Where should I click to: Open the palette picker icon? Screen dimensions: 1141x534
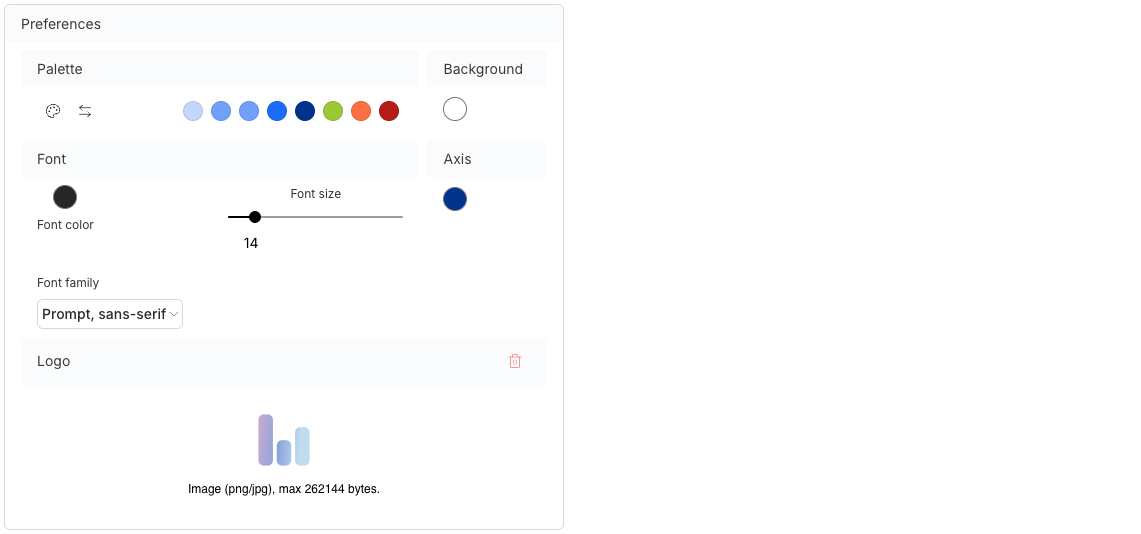click(x=52, y=111)
